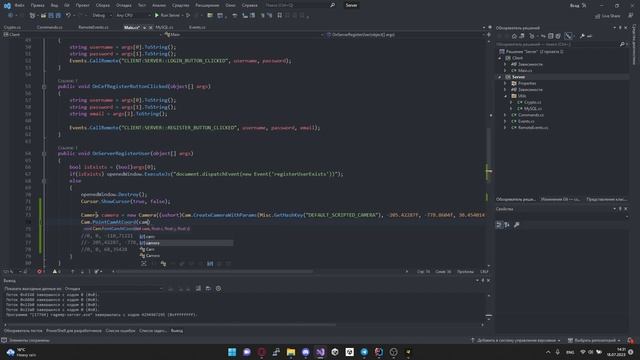This screenshot has height=360, width=640.
Task: Open PowerShell для разработчиков tab
Action: coord(74,331)
